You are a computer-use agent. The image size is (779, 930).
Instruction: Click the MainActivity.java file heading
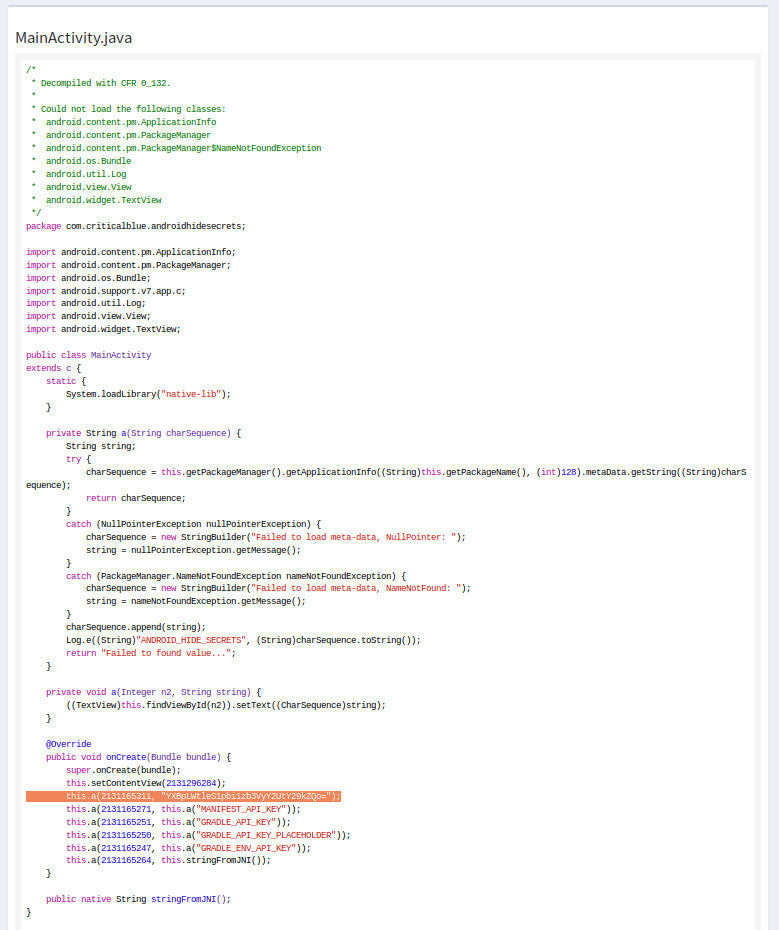[x=74, y=38]
